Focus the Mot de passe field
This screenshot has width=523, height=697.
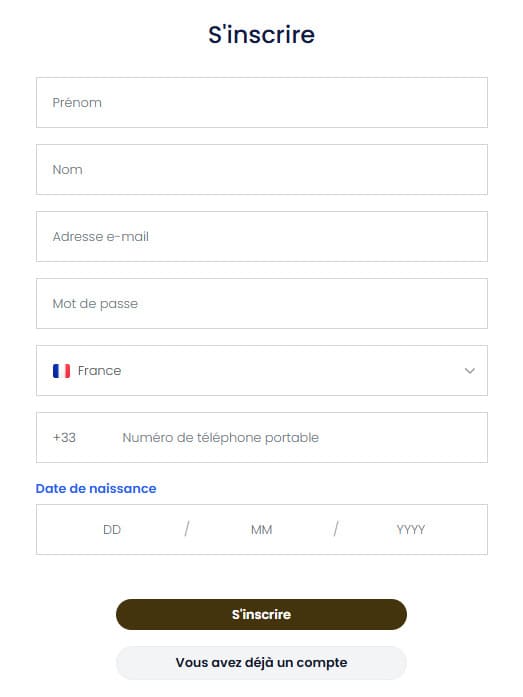click(262, 304)
